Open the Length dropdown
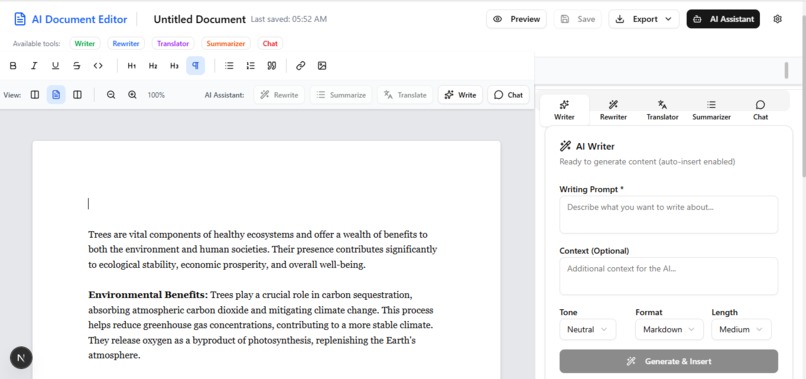806x379 pixels. point(741,330)
